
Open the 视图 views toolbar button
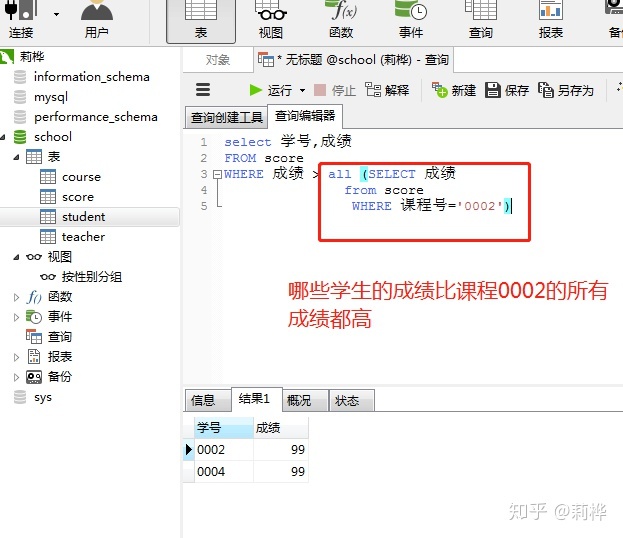tap(271, 20)
